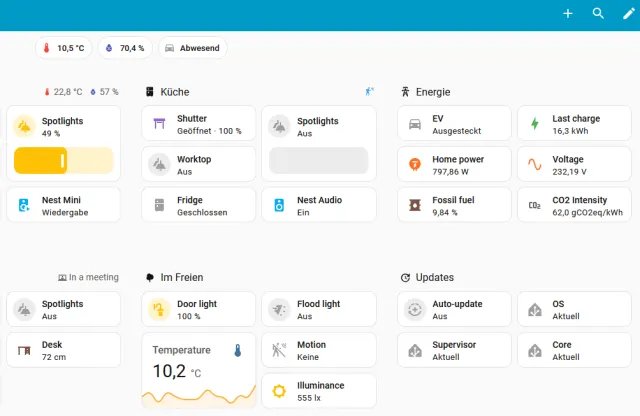
Task: Adjust the yellow Spotlights brightness slider
Action: click(64, 160)
